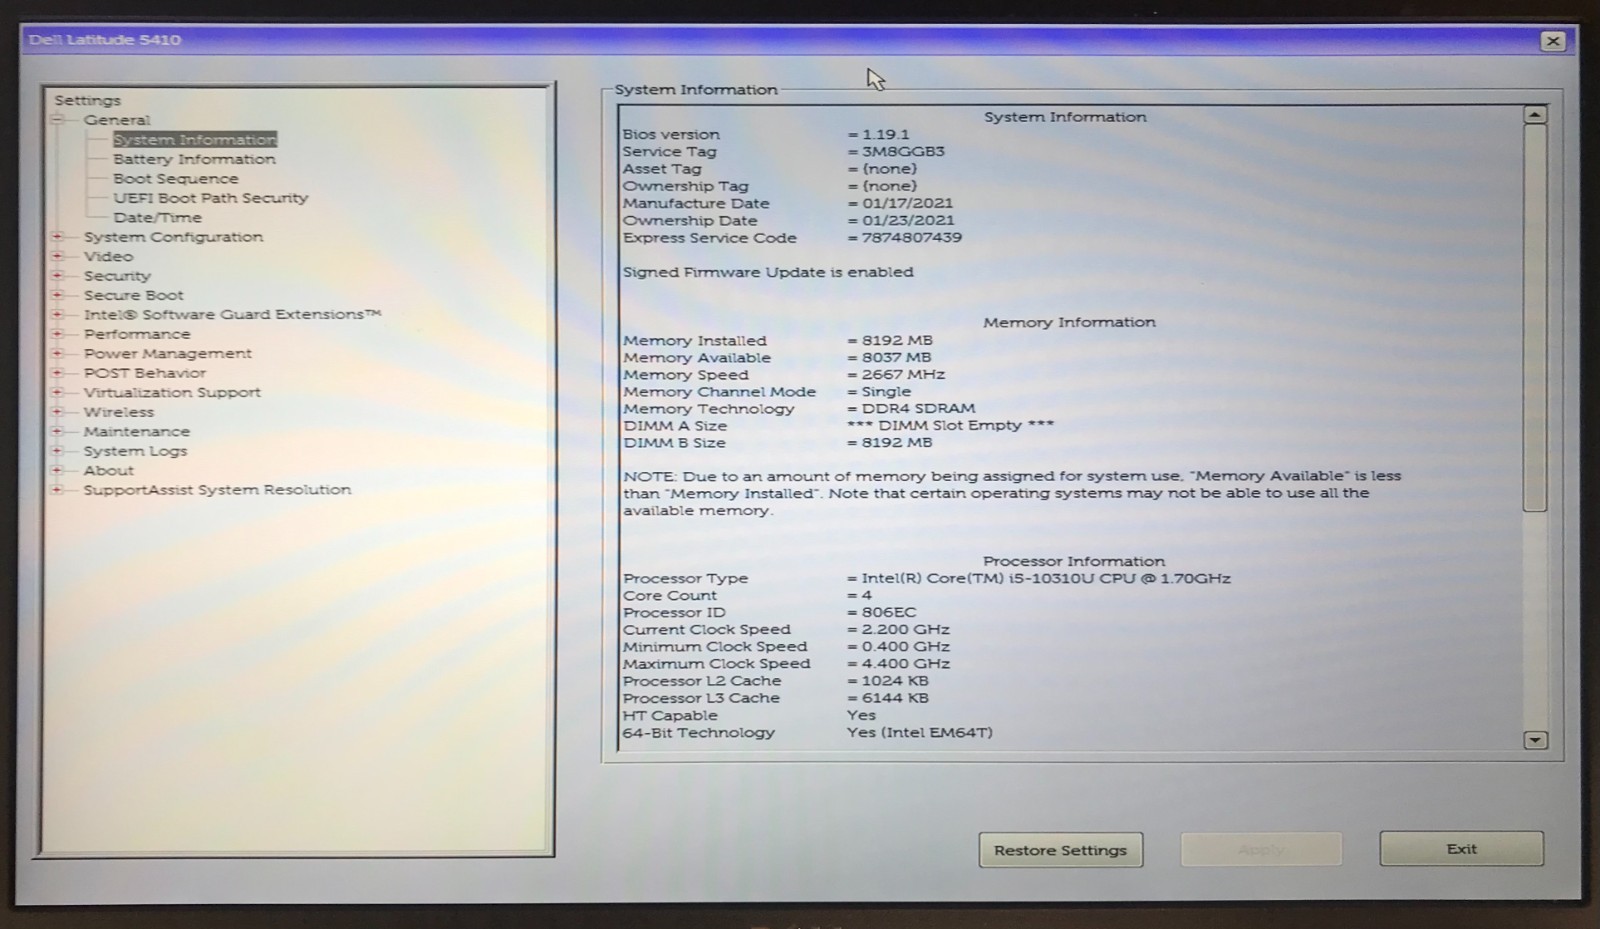Expand the System Logs node
The image size is (1600, 929).
[57, 451]
